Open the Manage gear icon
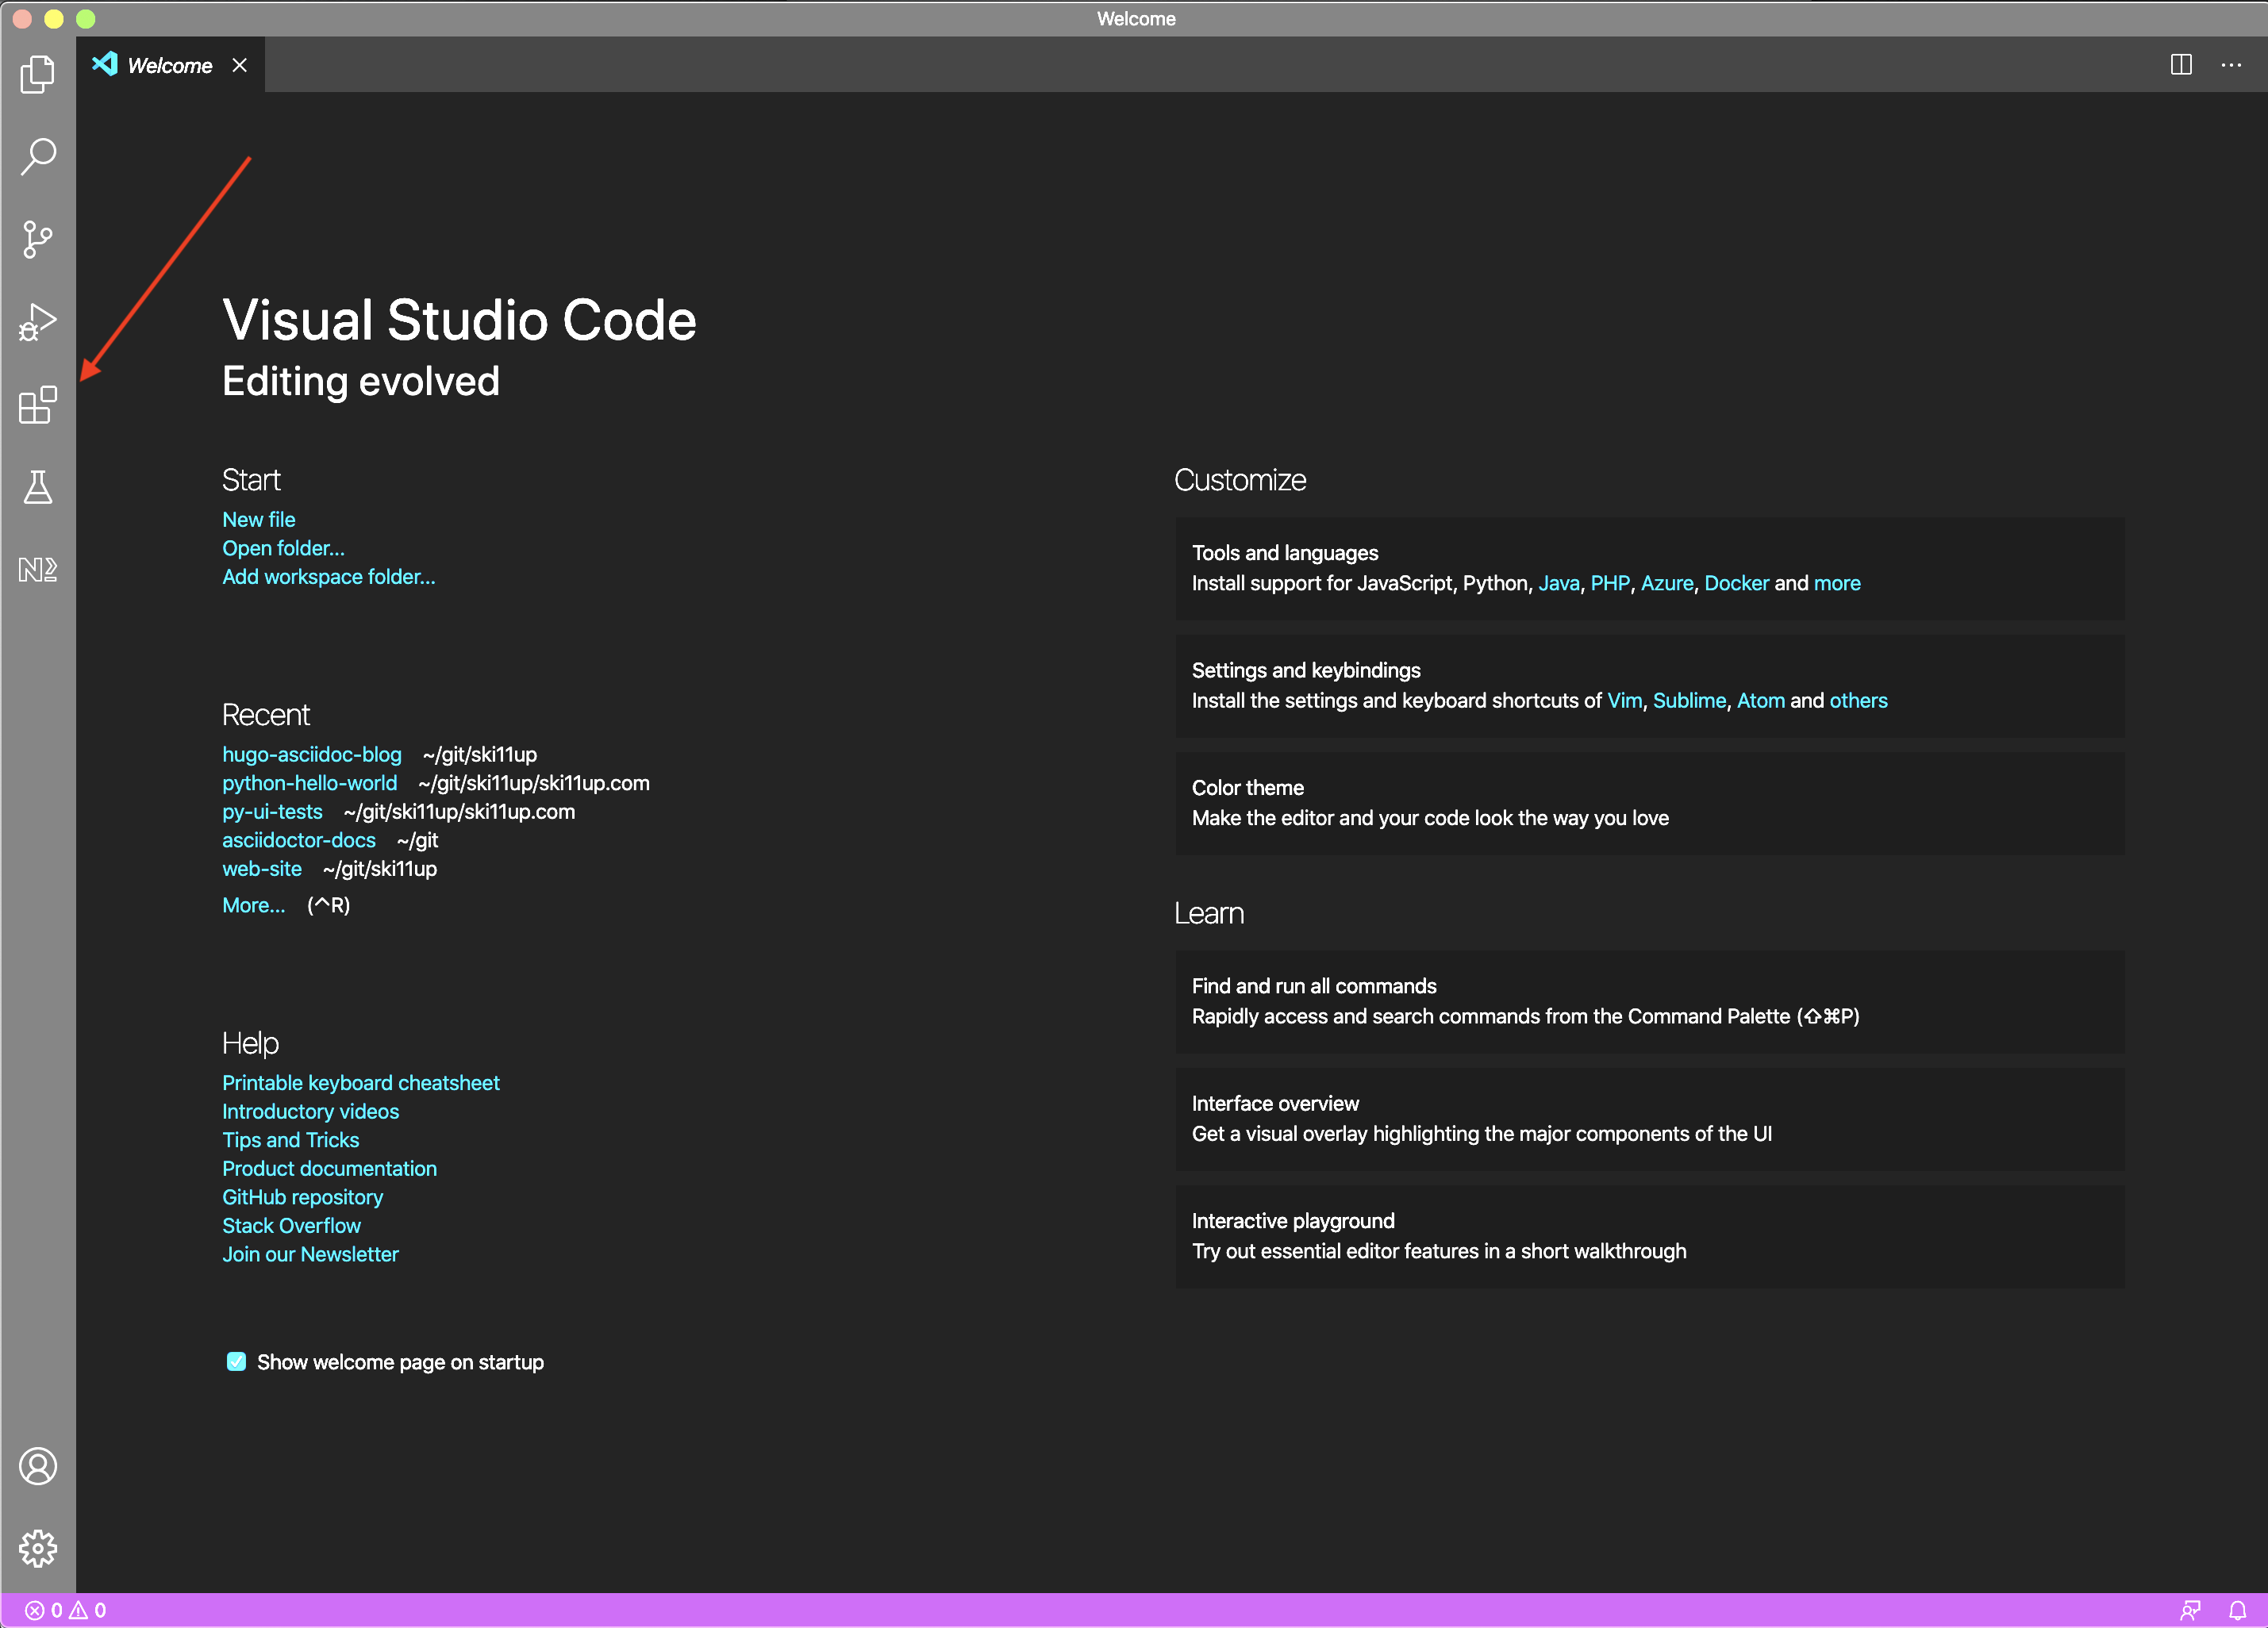 tap(38, 1548)
